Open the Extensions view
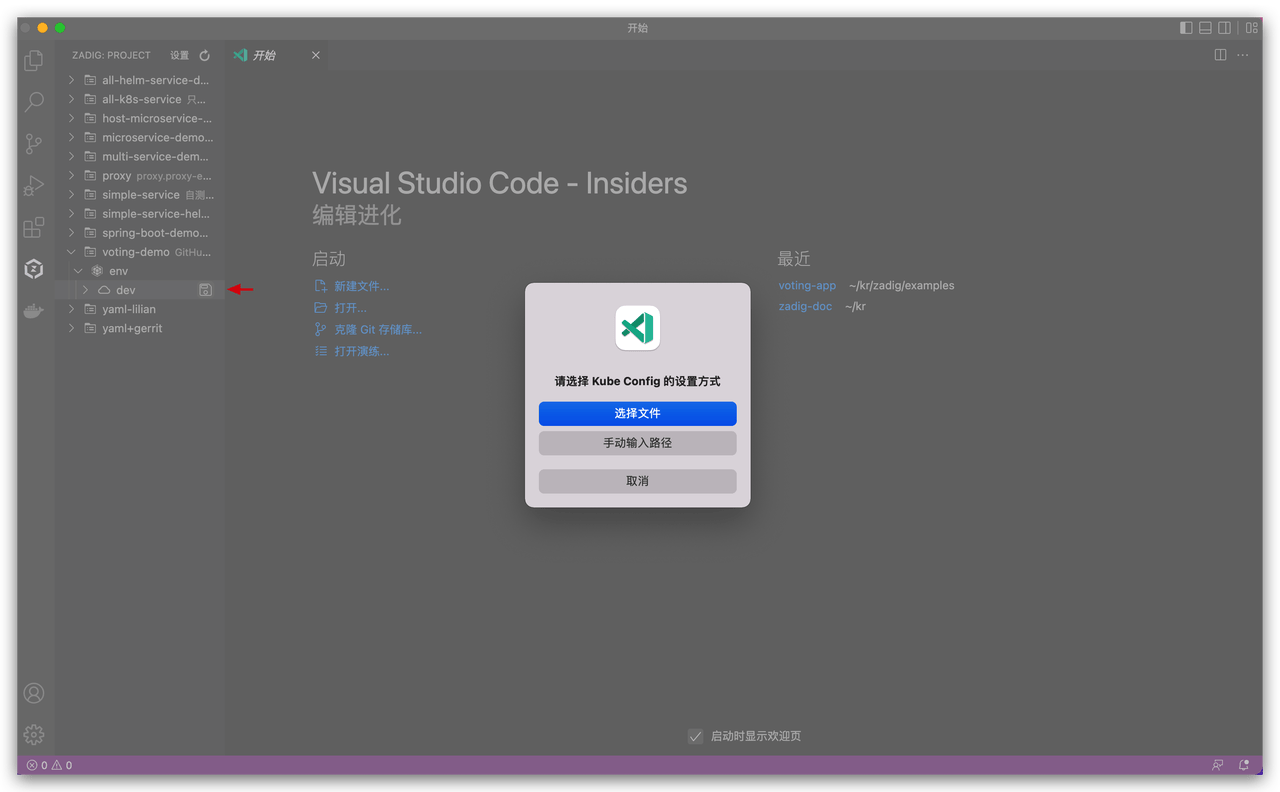This screenshot has width=1280, height=792. (33, 227)
